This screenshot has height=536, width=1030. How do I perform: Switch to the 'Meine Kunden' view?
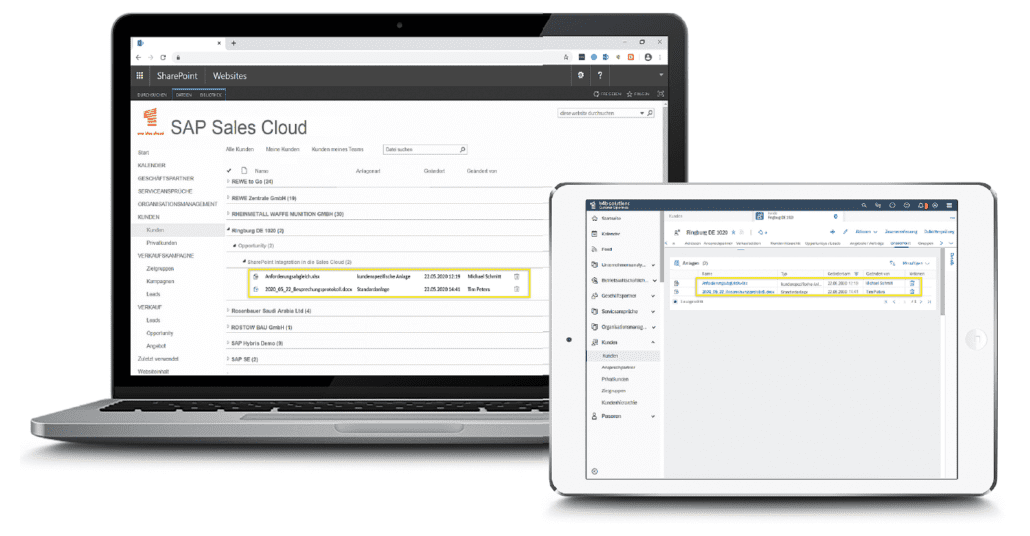(x=282, y=149)
